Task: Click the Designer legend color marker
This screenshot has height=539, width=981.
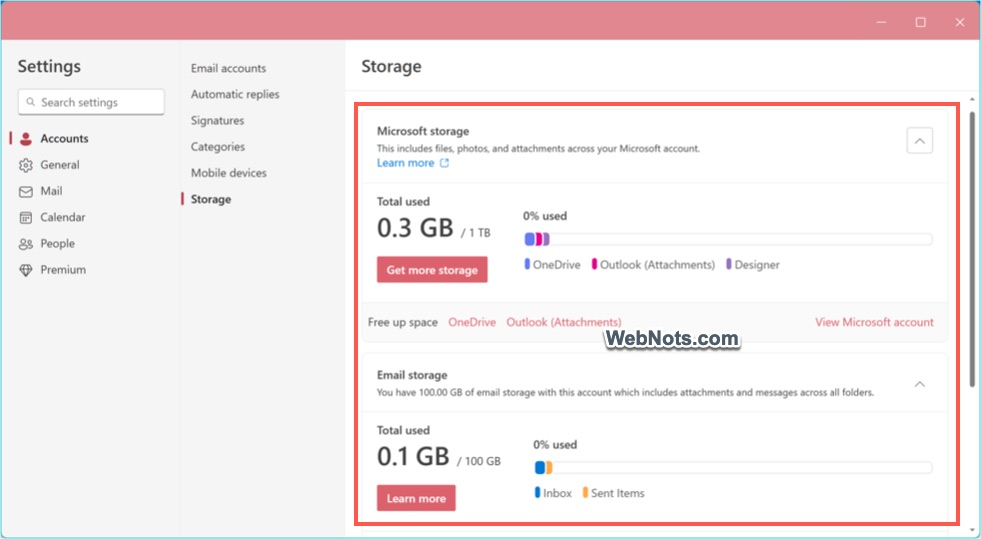Action: coord(729,264)
